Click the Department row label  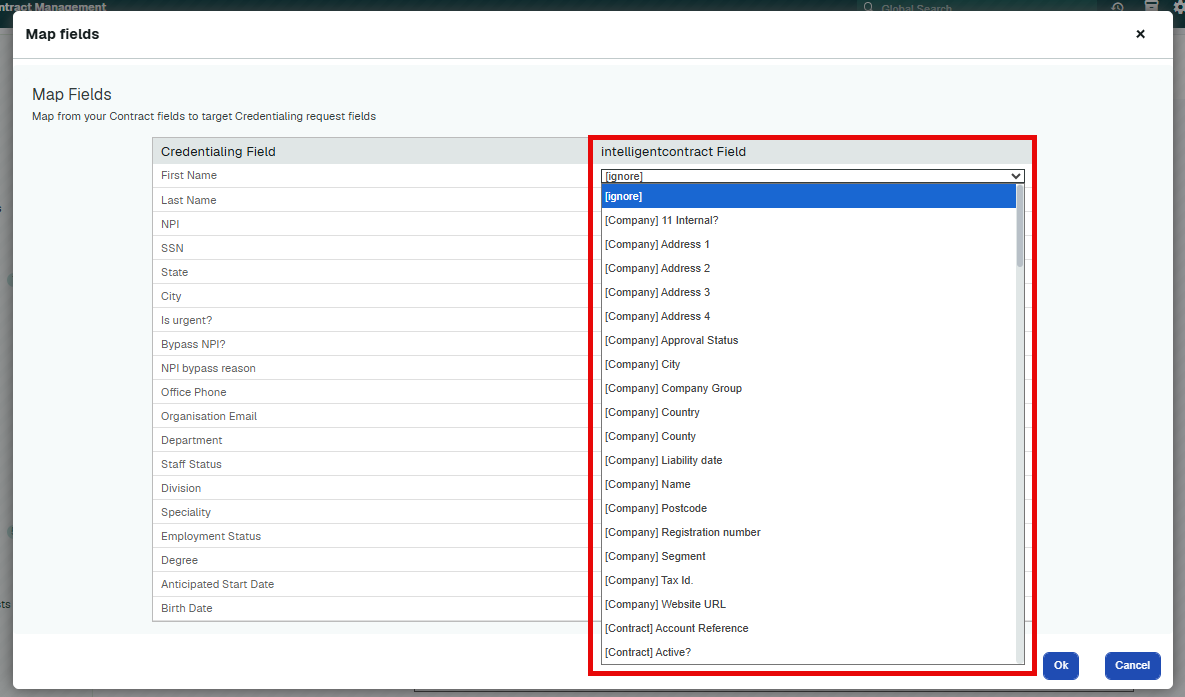(x=192, y=440)
